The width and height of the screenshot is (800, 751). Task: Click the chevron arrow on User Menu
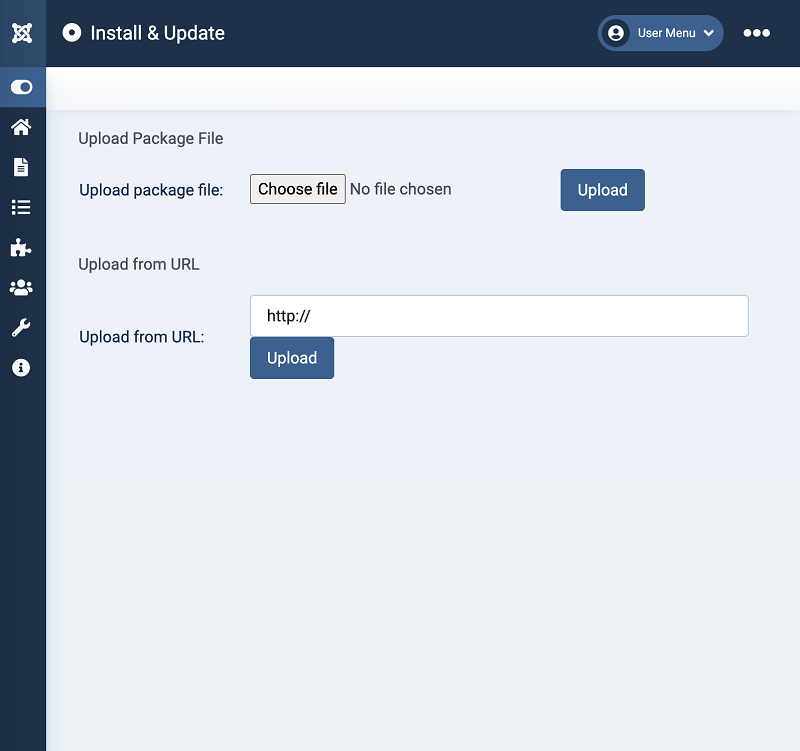(x=709, y=33)
